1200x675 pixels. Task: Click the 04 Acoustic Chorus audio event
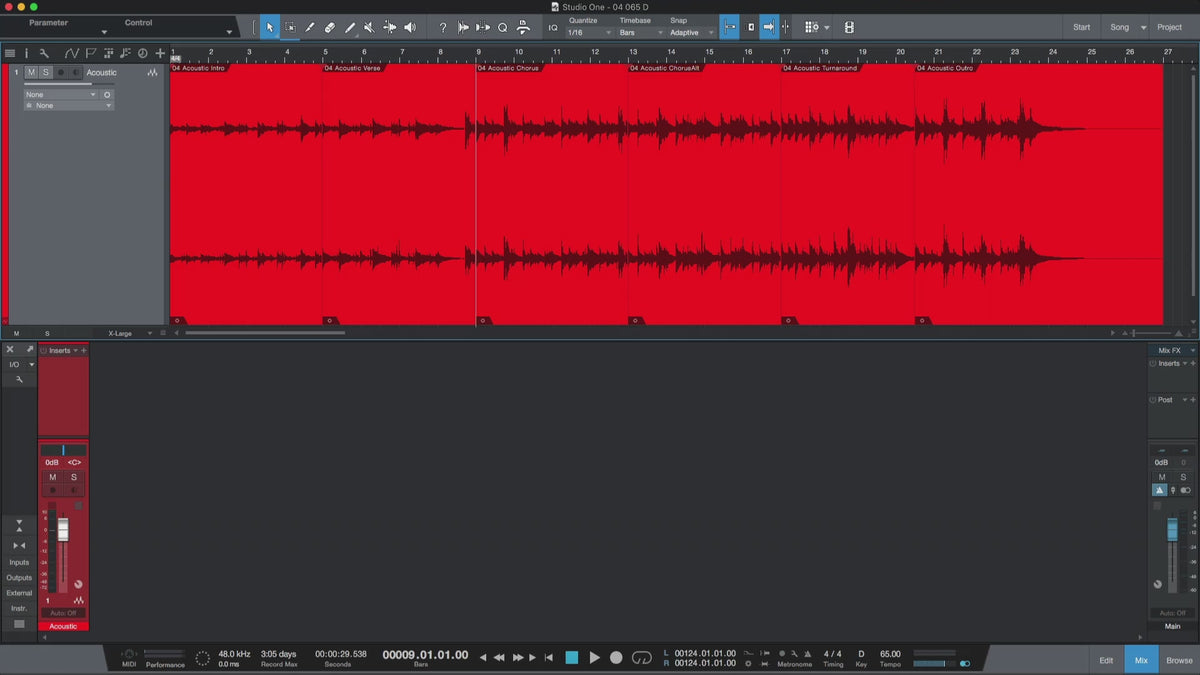click(551, 190)
